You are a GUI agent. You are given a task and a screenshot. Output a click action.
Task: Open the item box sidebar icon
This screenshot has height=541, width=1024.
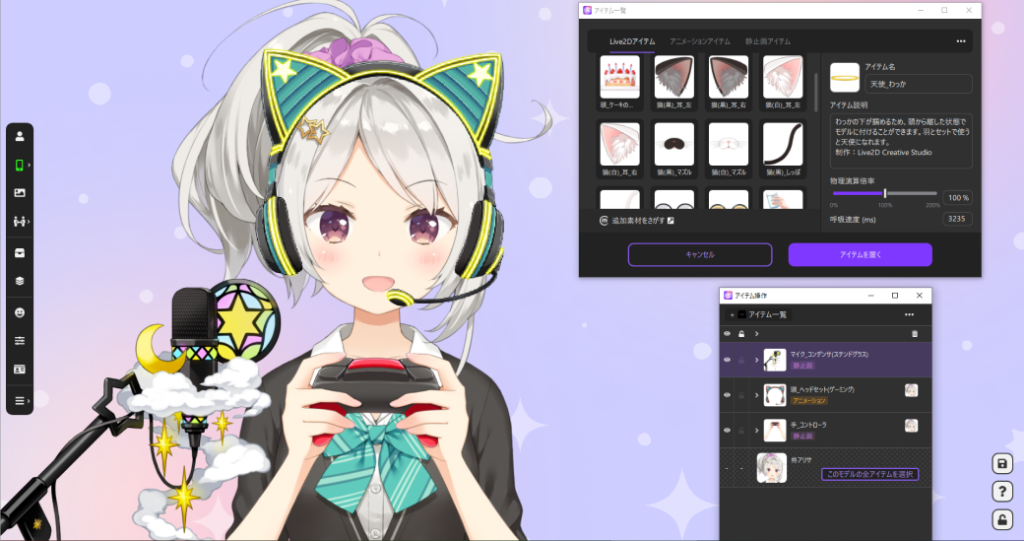click(x=20, y=253)
